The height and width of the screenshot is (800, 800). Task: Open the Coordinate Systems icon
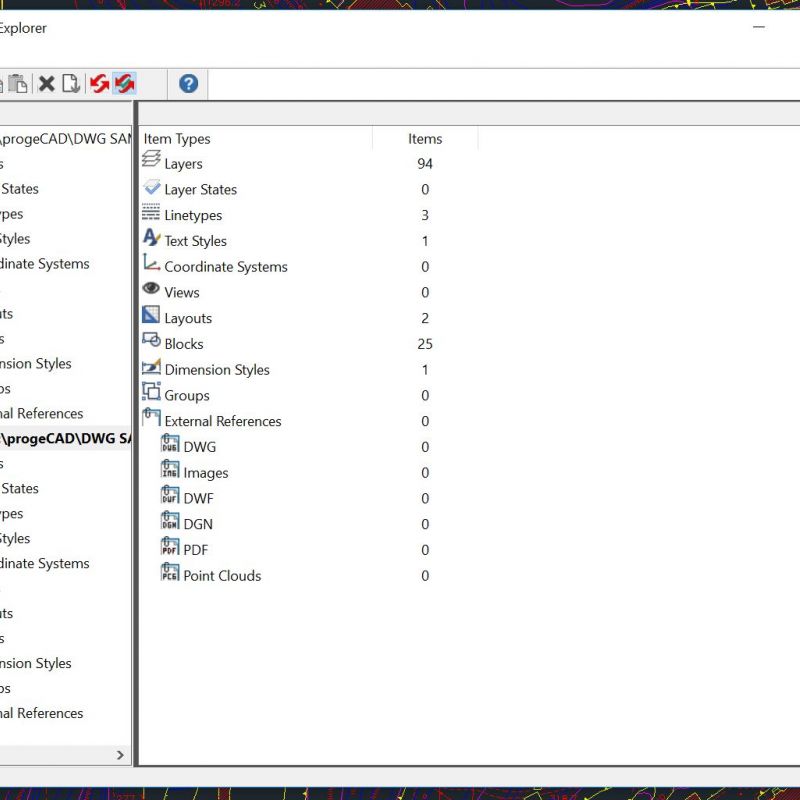pos(152,266)
